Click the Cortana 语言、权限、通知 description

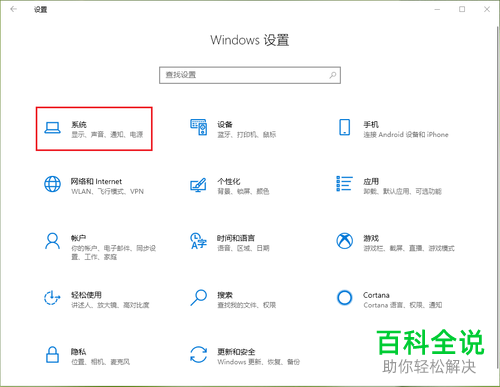point(403,305)
